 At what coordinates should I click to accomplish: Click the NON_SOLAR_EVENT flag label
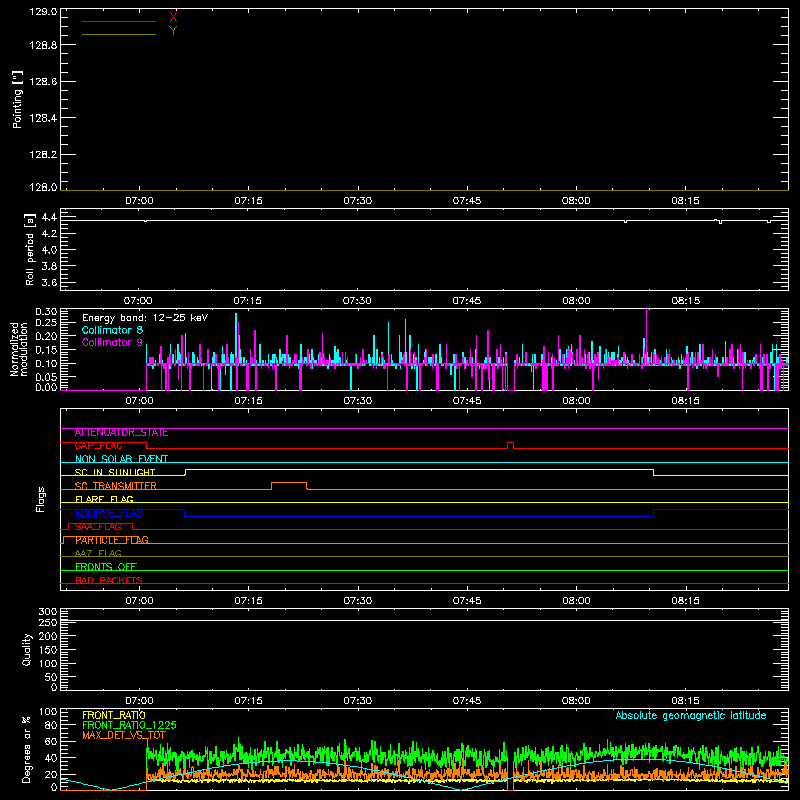click(121, 459)
